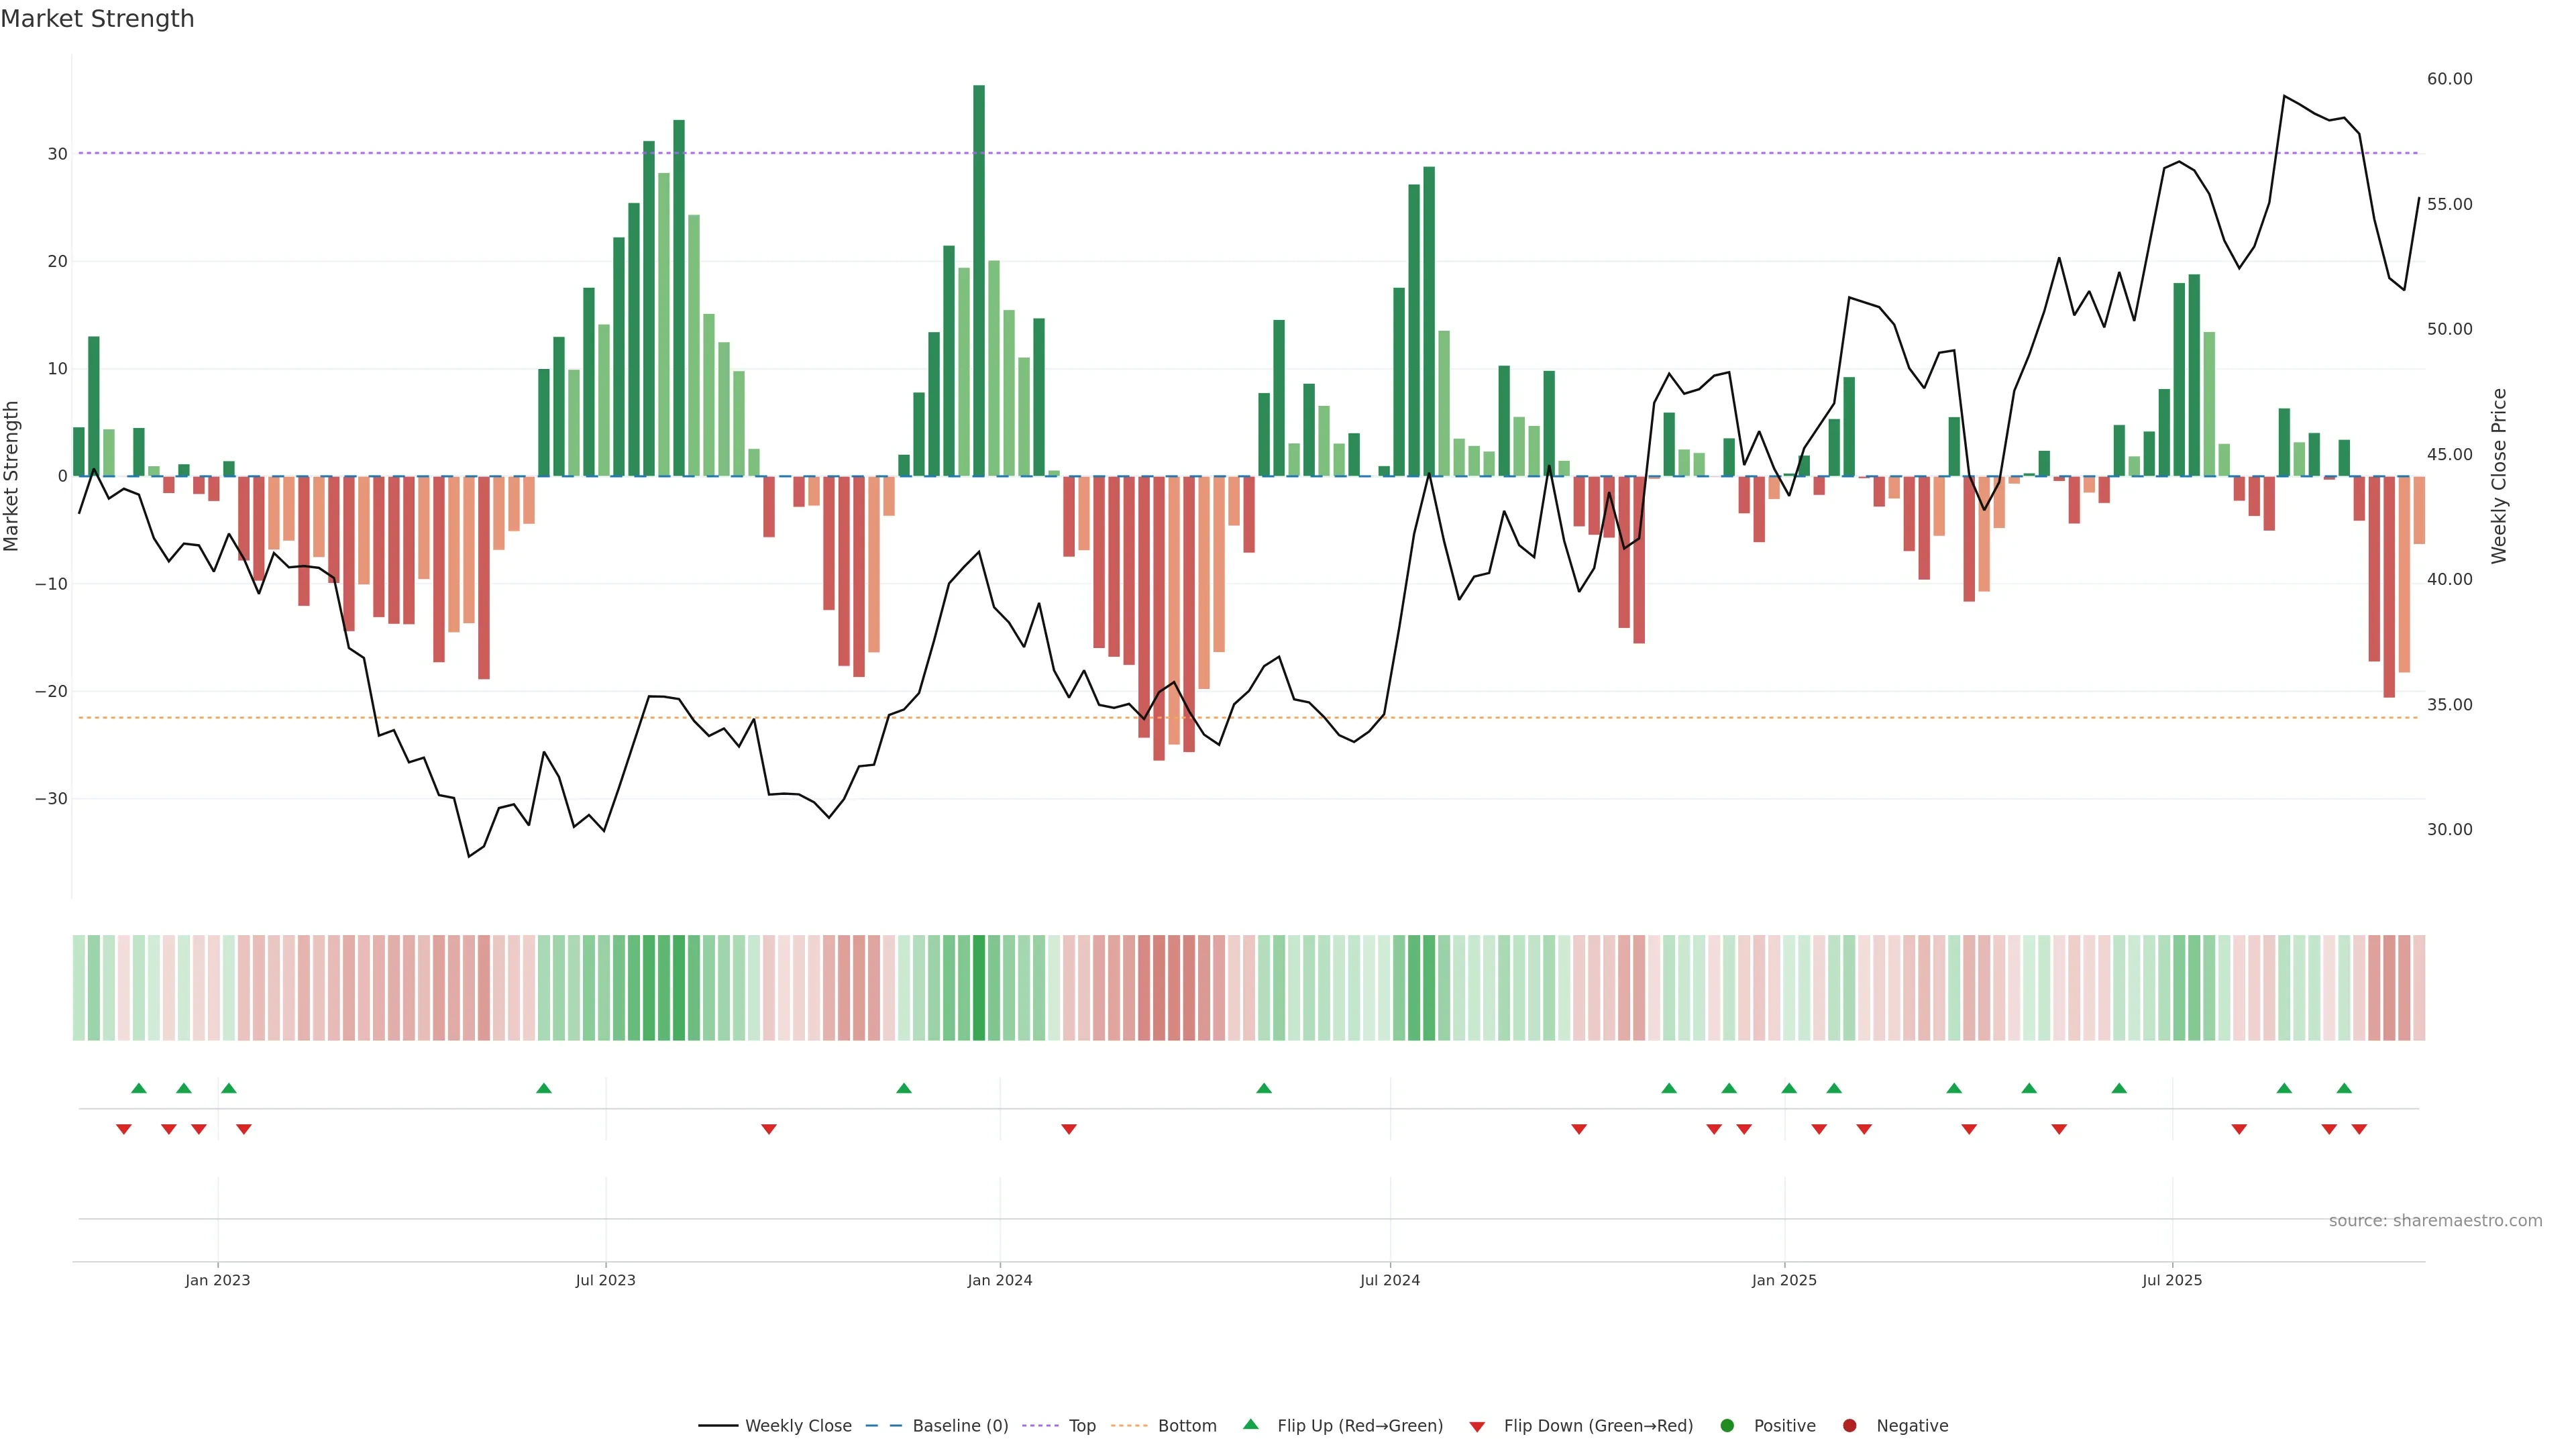Click the last green flip-up triangle marker
The height and width of the screenshot is (1449, 2576).
(x=2344, y=1088)
